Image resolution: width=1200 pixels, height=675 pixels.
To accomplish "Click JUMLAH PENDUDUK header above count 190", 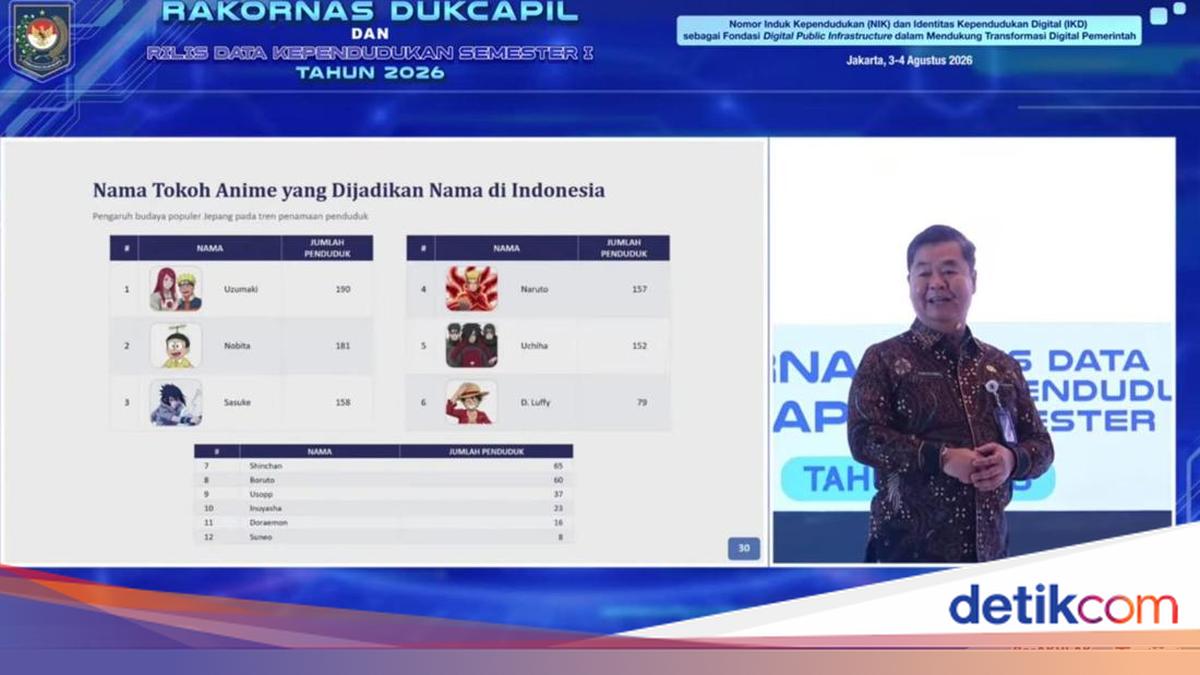I will [x=326, y=248].
